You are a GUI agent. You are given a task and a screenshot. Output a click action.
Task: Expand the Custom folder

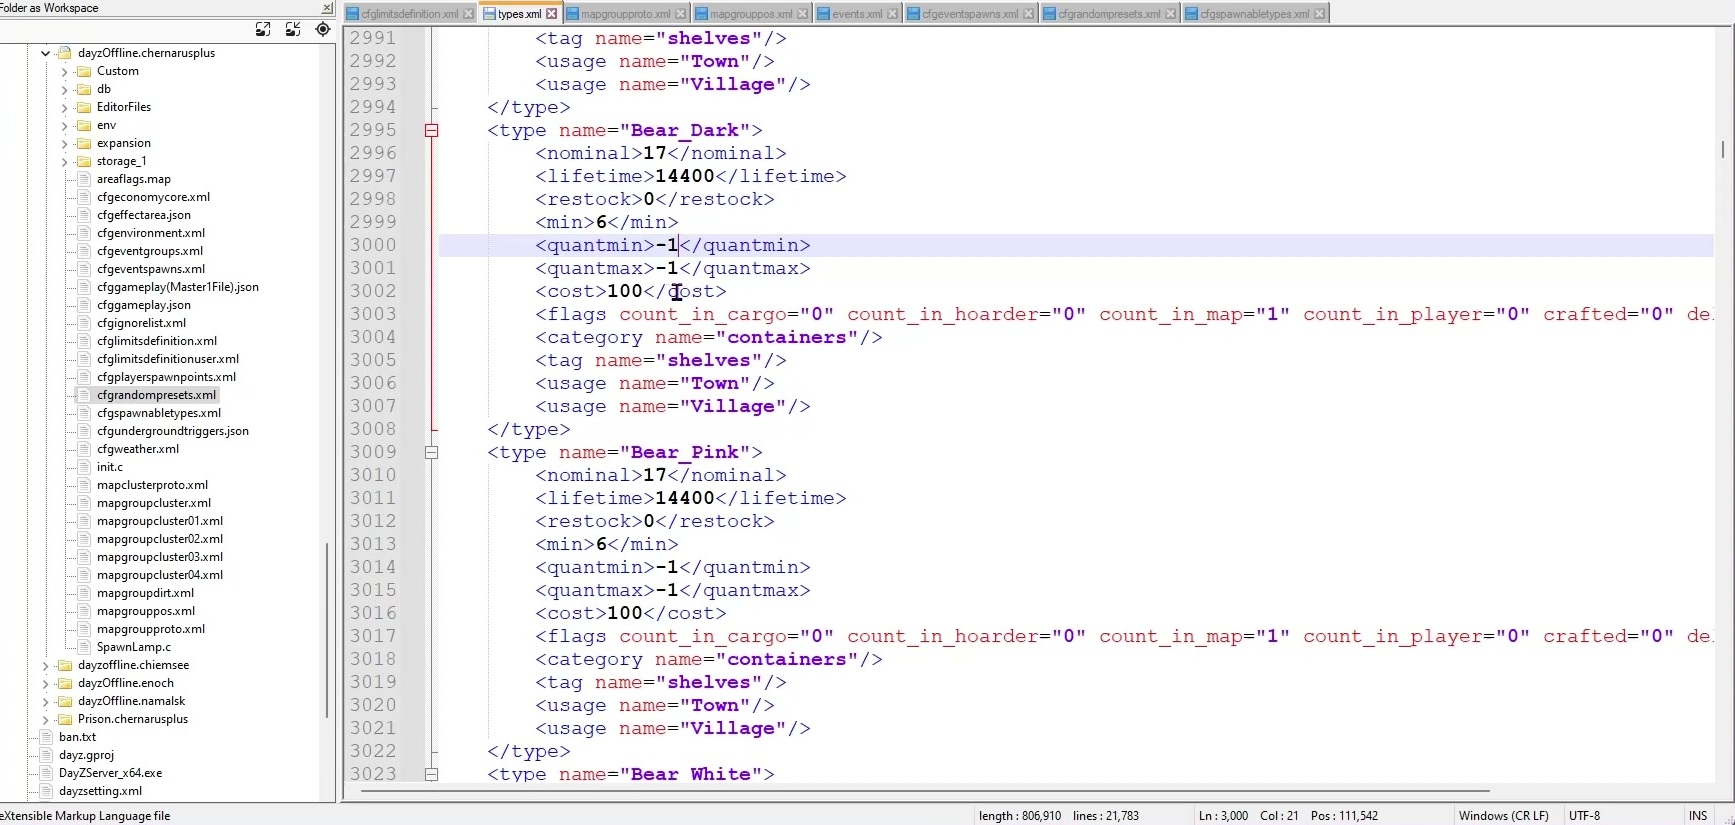pyautogui.click(x=65, y=71)
